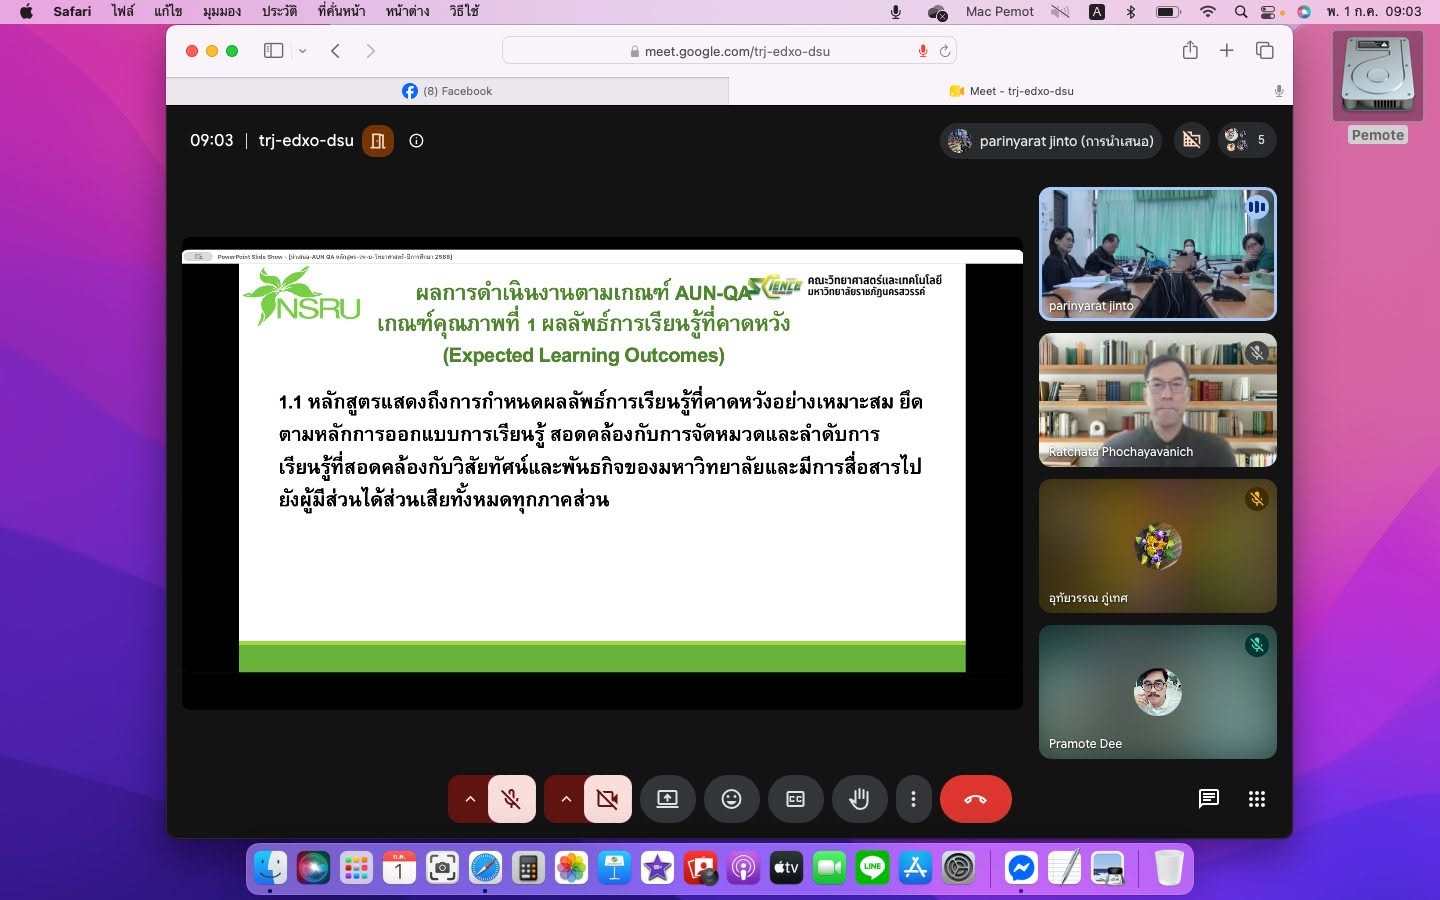
Task: Select อุทัยวรรณ ภู่เทศ participant tile
Action: pyautogui.click(x=1158, y=546)
